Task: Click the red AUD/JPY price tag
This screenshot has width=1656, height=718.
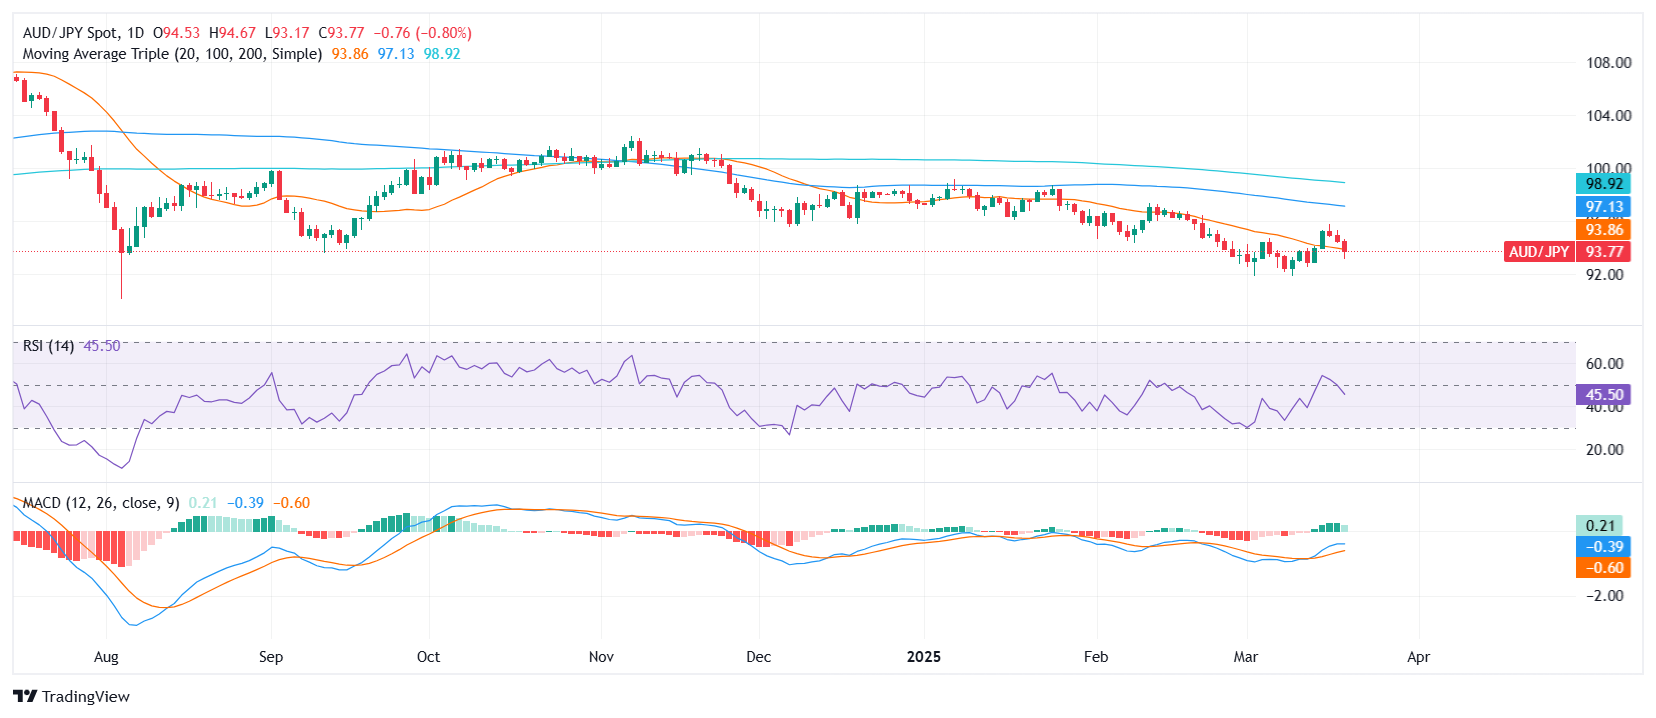Action: pos(1539,252)
